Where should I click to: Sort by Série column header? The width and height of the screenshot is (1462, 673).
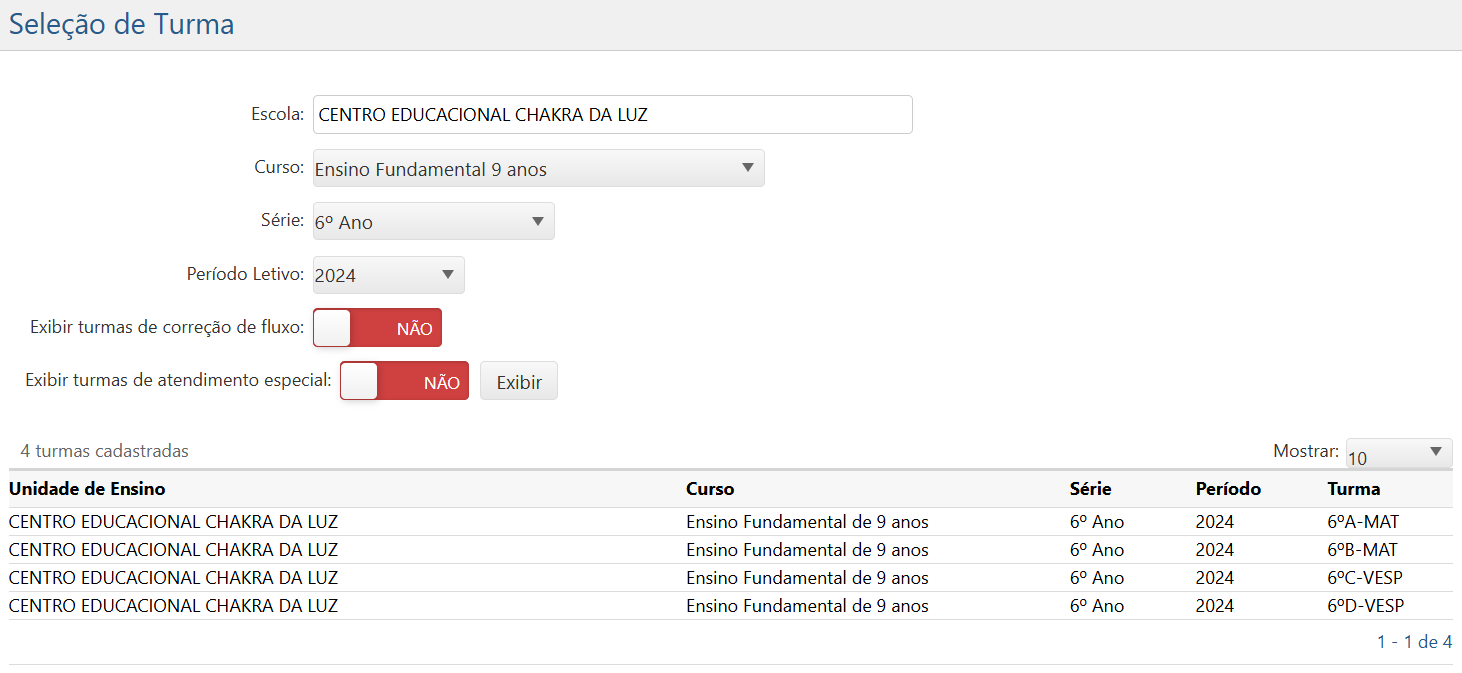pos(1090,489)
